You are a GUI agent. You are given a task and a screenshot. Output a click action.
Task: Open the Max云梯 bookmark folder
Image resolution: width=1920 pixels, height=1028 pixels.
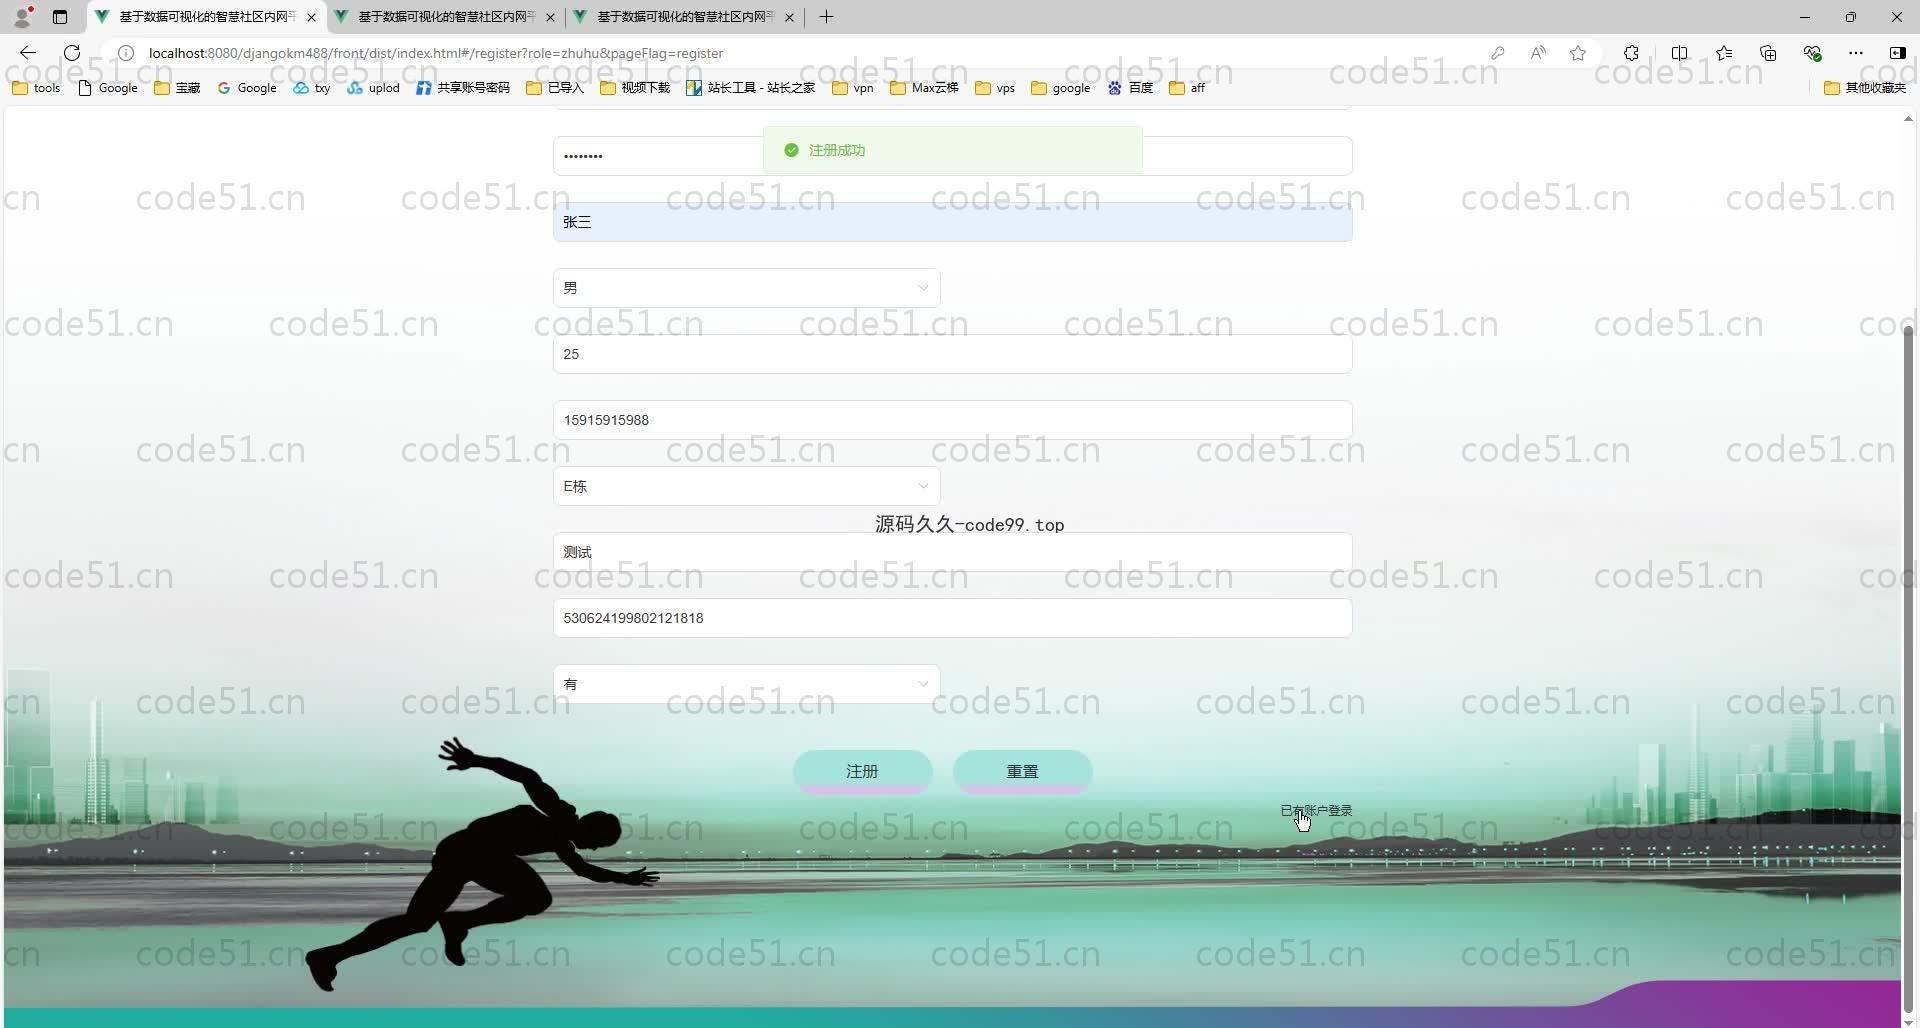coord(924,88)
